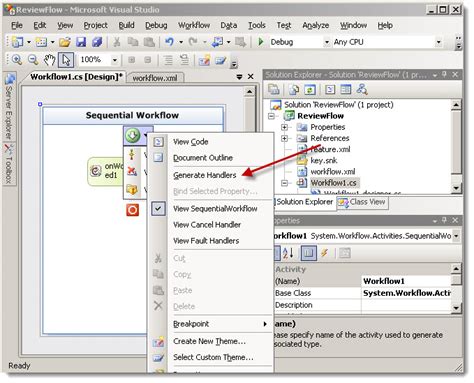The image size is (474, 383).
Task: Collapse the Workflow1.cs tree node
Action: pyautogui.click(x=284, y=183)
